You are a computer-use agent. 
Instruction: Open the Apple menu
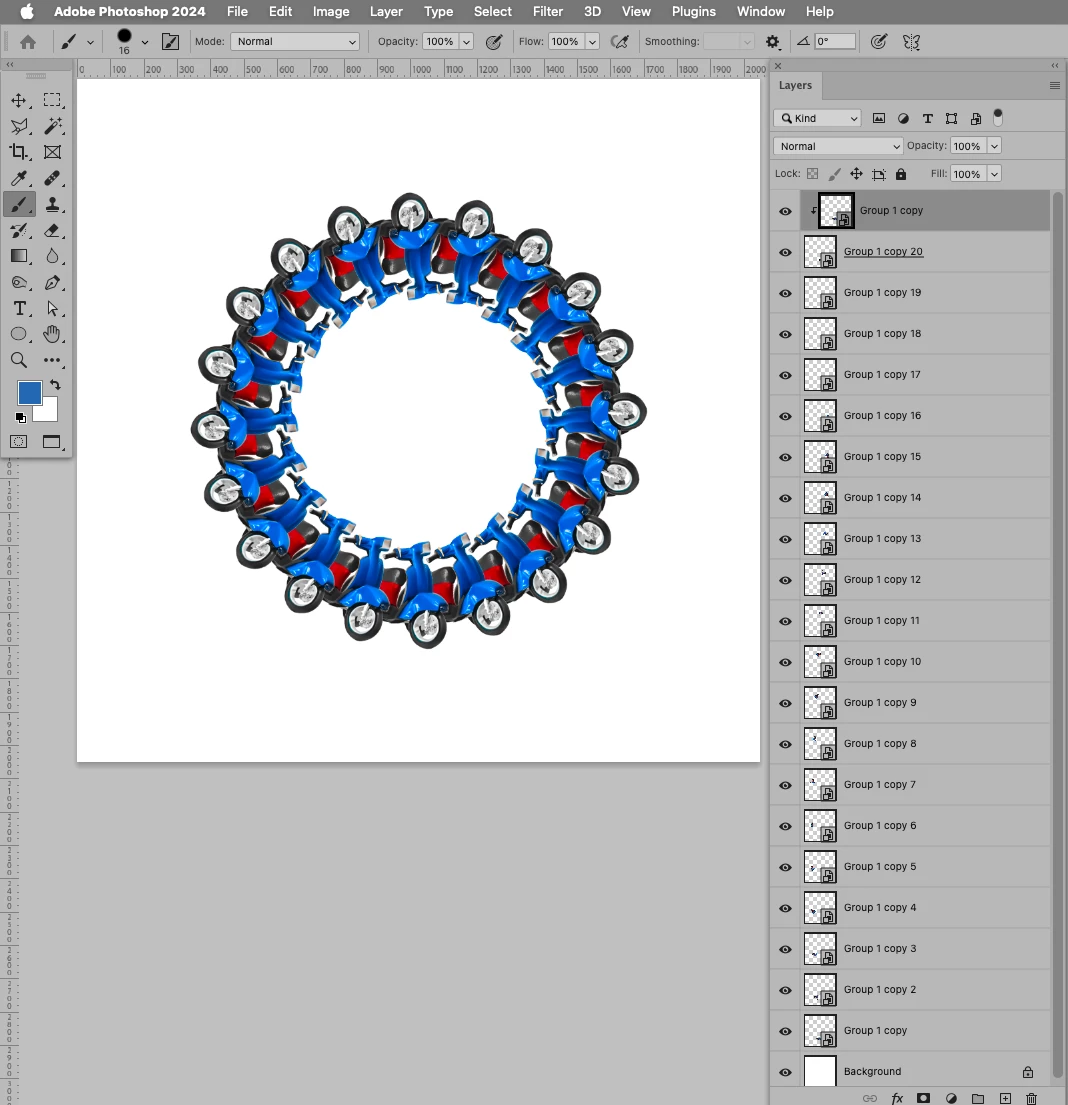click(x=27, y=11)
